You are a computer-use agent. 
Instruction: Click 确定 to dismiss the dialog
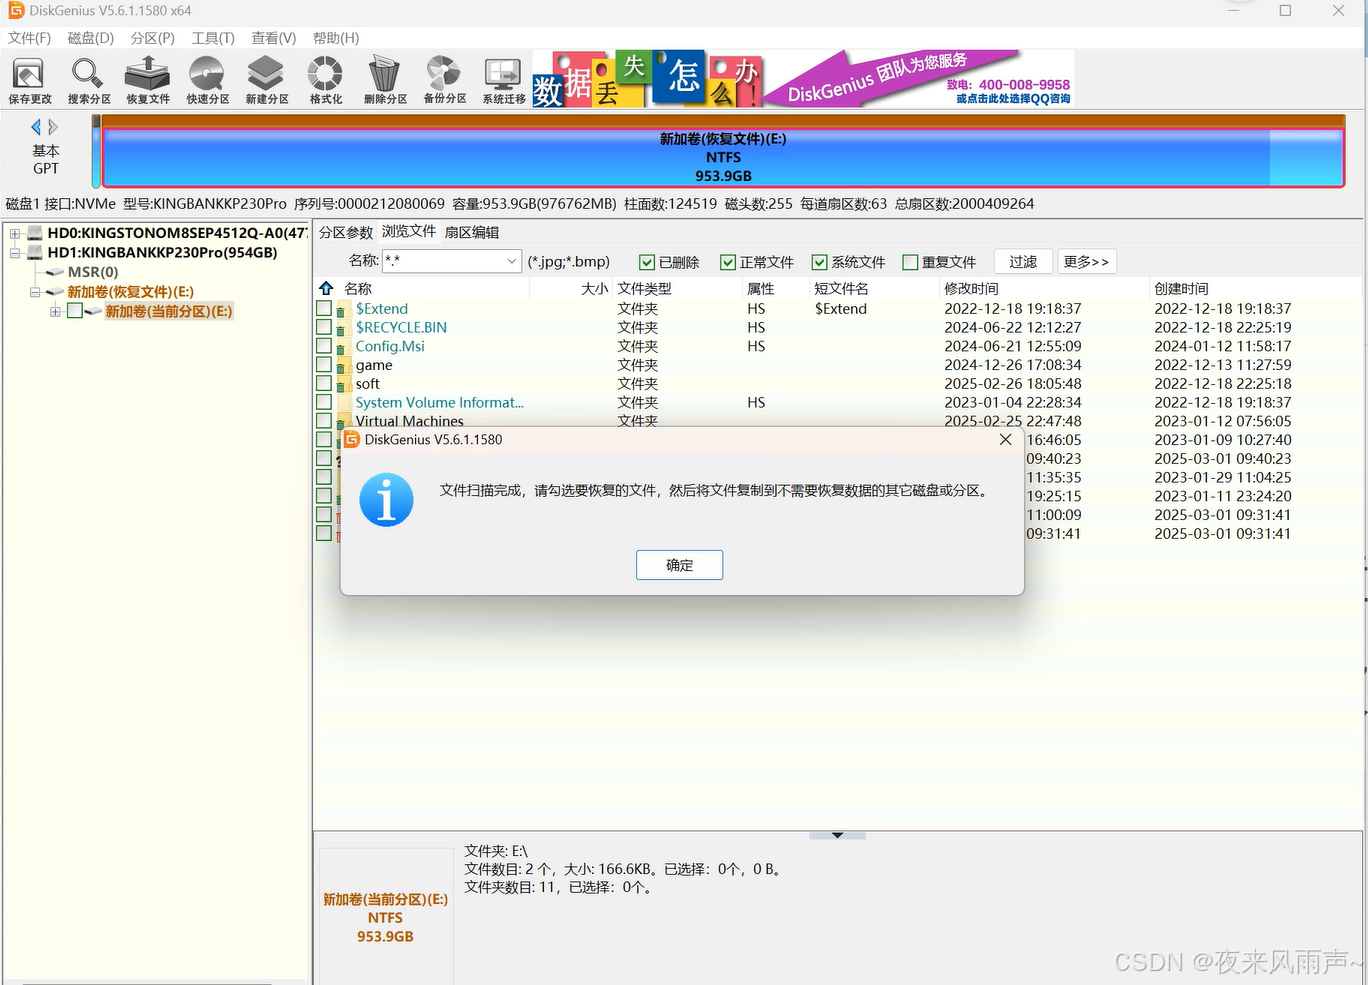680,565
